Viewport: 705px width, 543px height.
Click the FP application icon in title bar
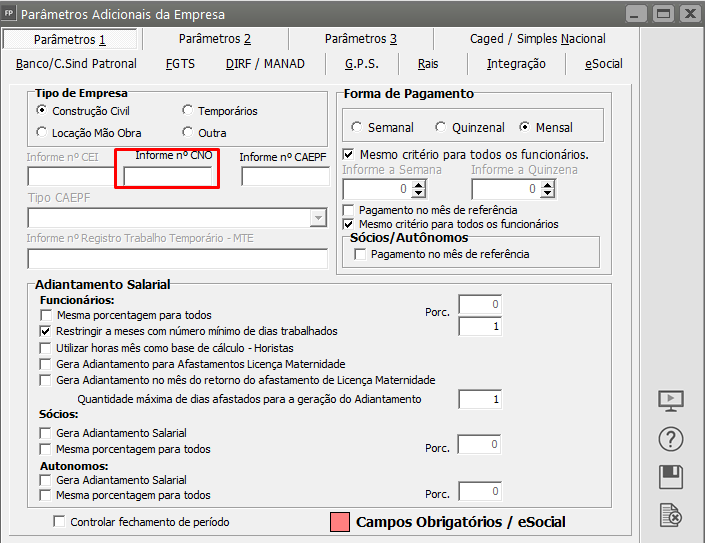tap(9, 14)
